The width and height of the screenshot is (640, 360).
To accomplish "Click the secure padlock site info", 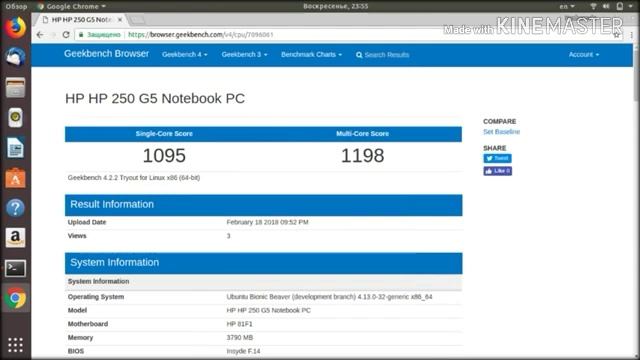I will tap(81, 35).
